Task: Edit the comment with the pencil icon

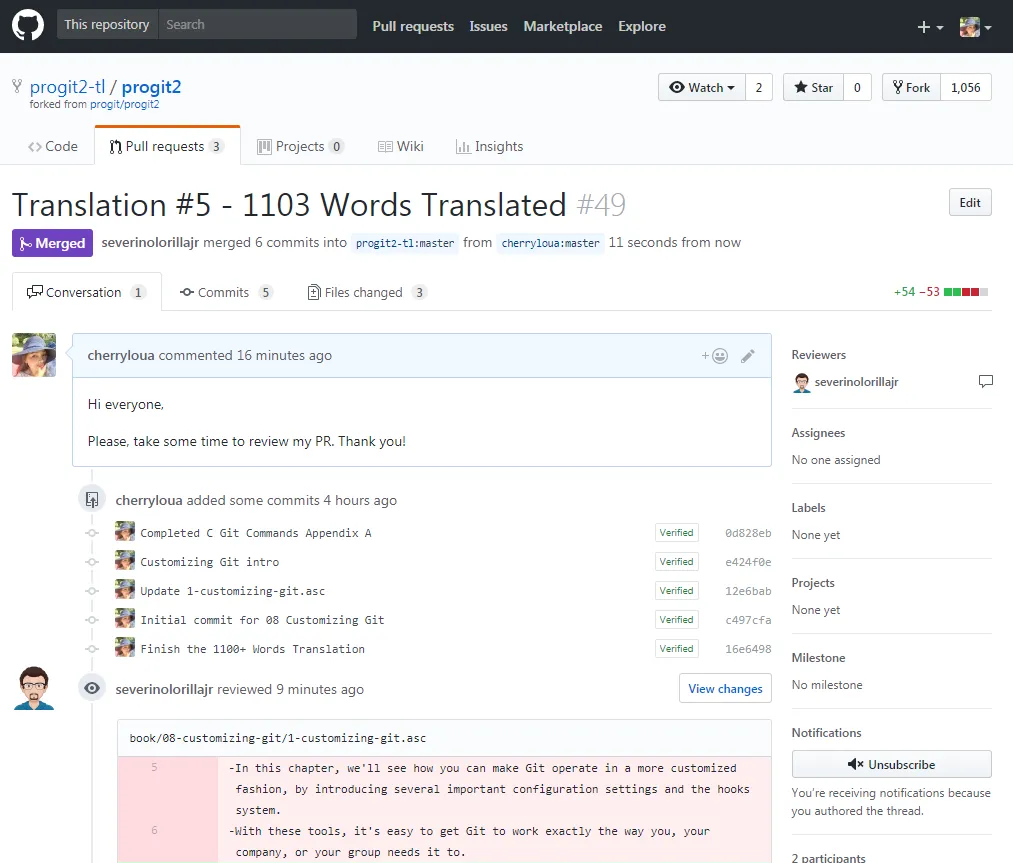Action: click(x=747, y=356)
